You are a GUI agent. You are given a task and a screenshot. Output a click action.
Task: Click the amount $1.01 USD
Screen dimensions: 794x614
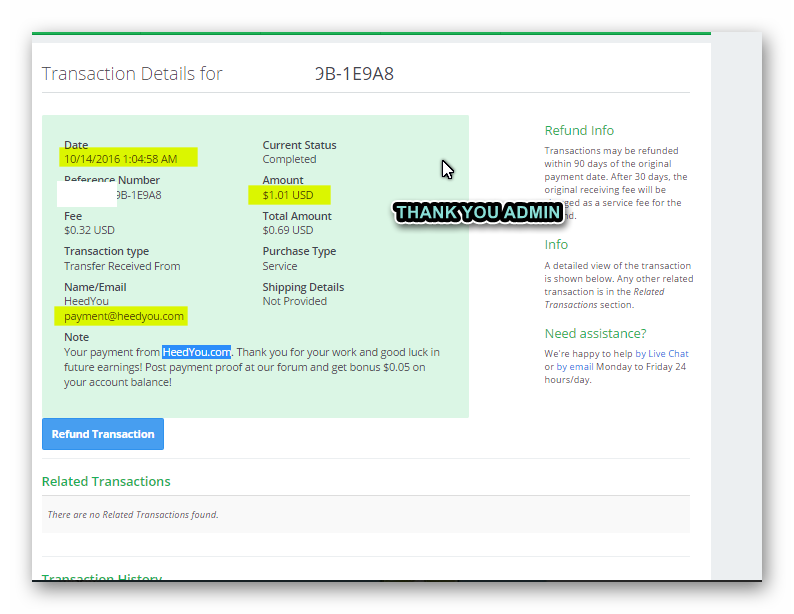click(288, 195)
